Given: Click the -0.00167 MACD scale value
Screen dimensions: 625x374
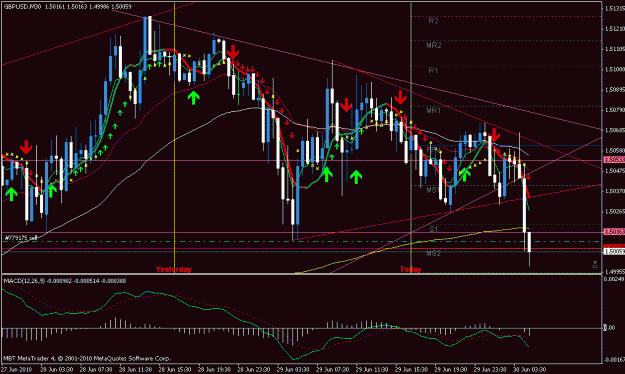Looking at the screenshot, I should tap(614, 359).
